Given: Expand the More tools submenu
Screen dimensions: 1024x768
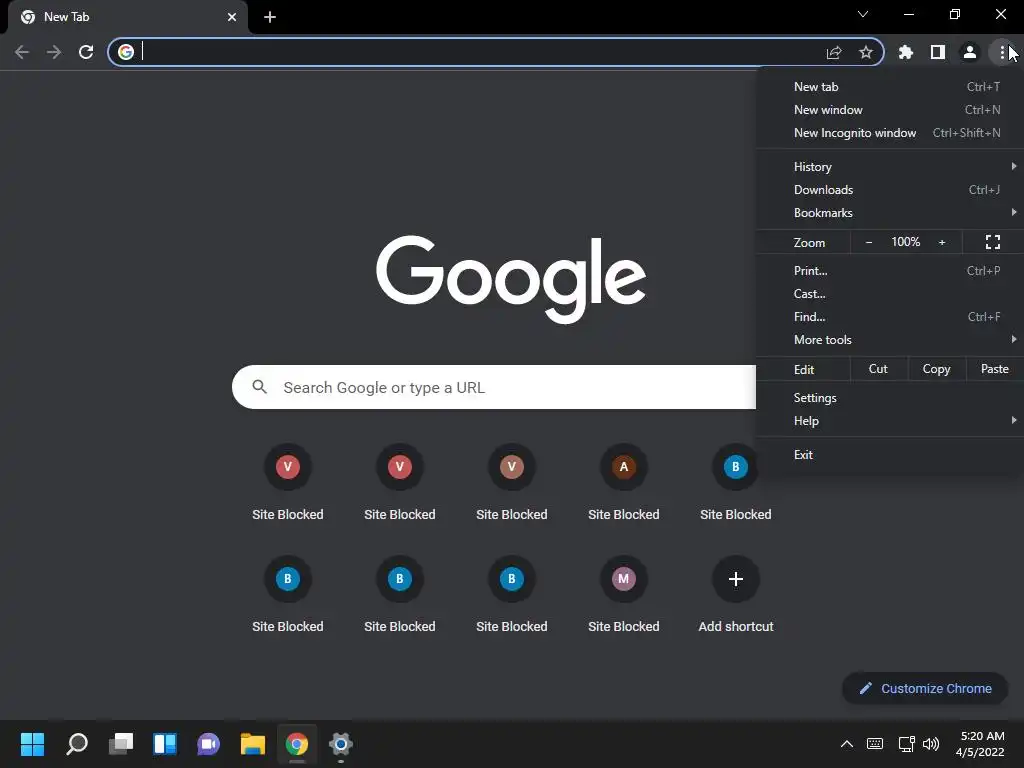Looking at the screenshot, I should point(890,340).
